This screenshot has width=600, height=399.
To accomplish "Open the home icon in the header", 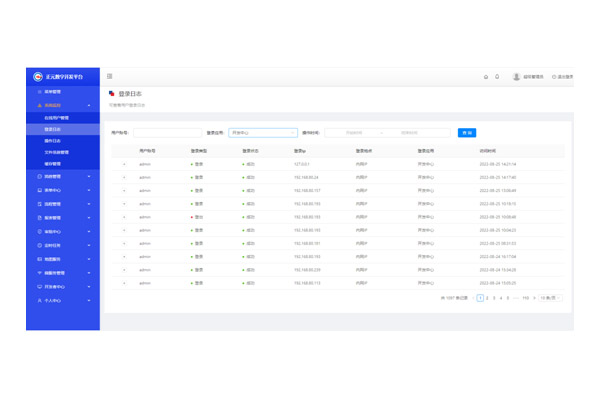I will click(486, 77).
